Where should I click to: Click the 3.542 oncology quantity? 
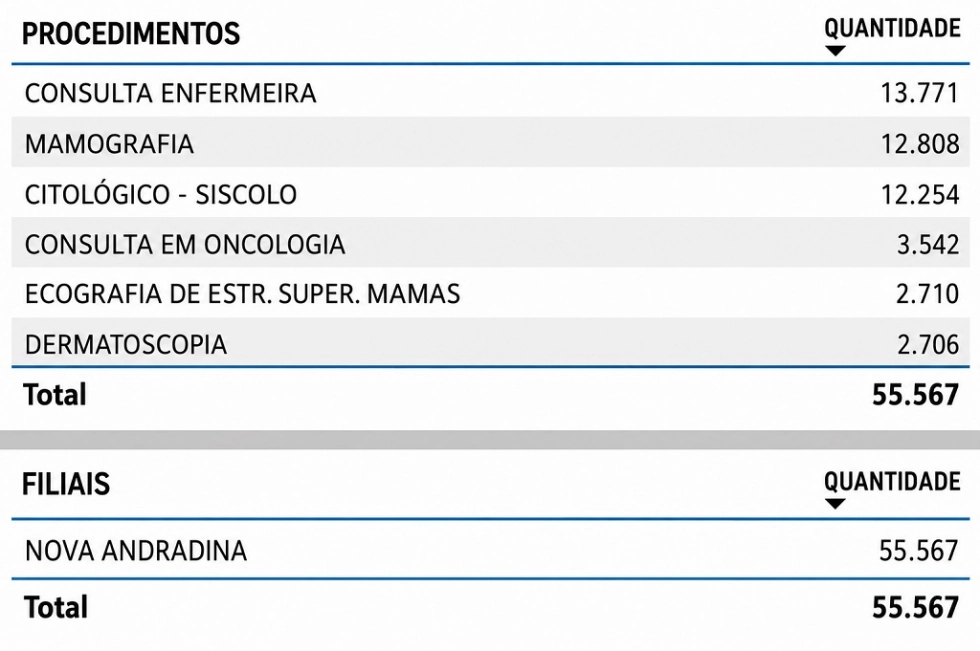[x=928, y=244]
